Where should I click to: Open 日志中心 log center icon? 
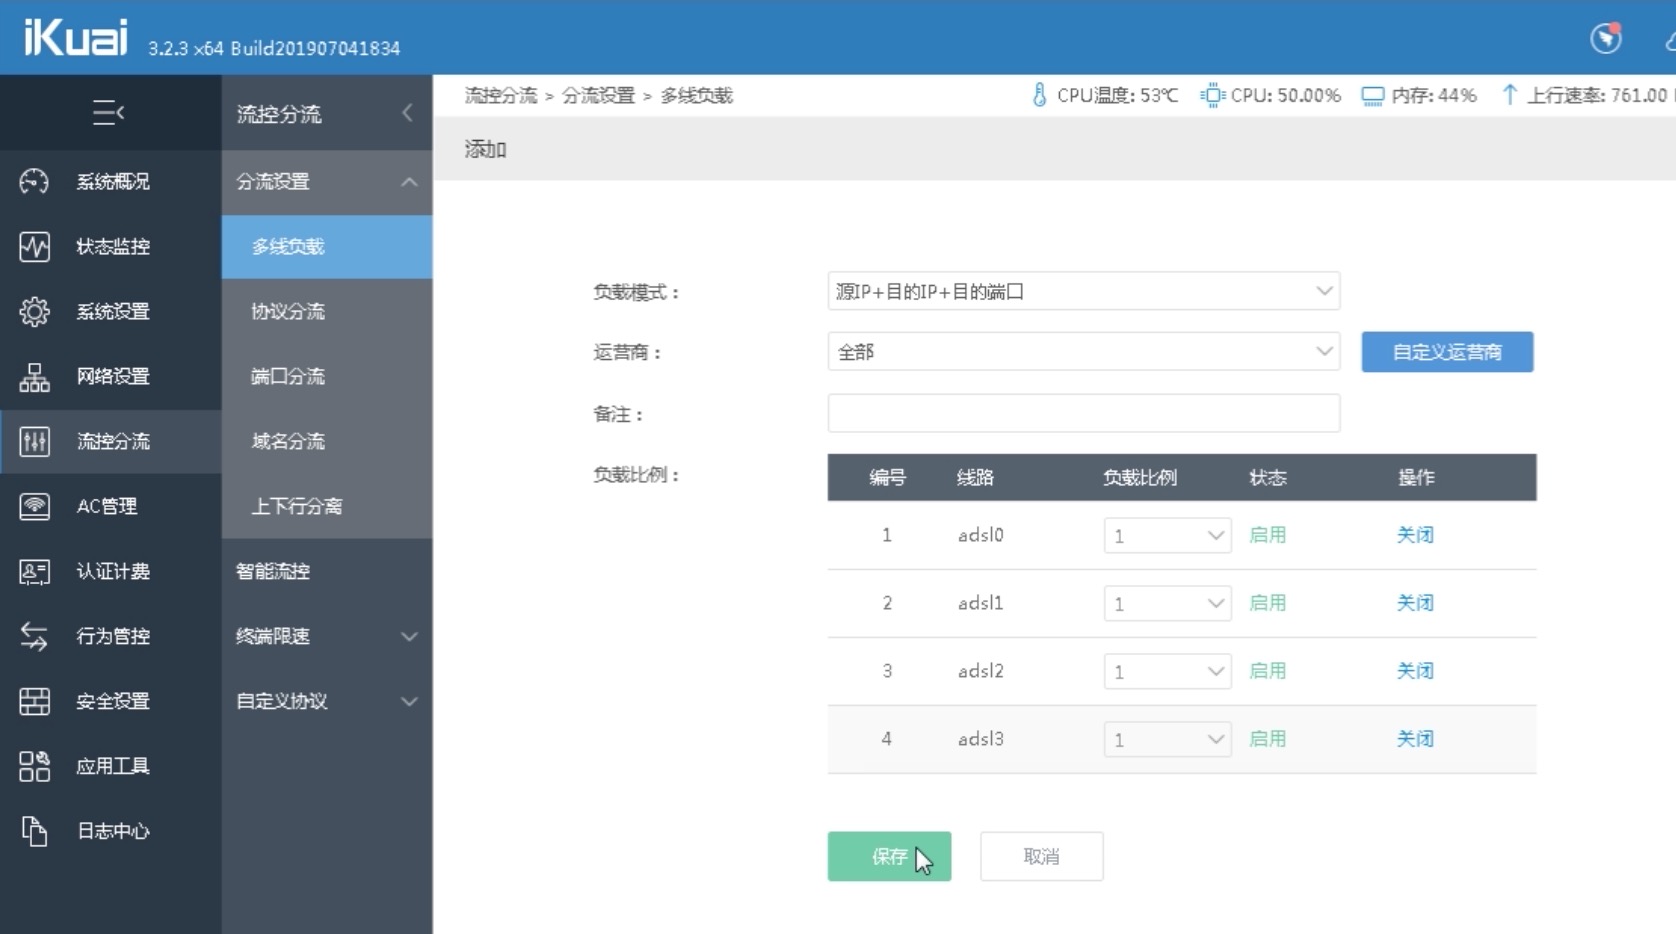pos(34,831)
